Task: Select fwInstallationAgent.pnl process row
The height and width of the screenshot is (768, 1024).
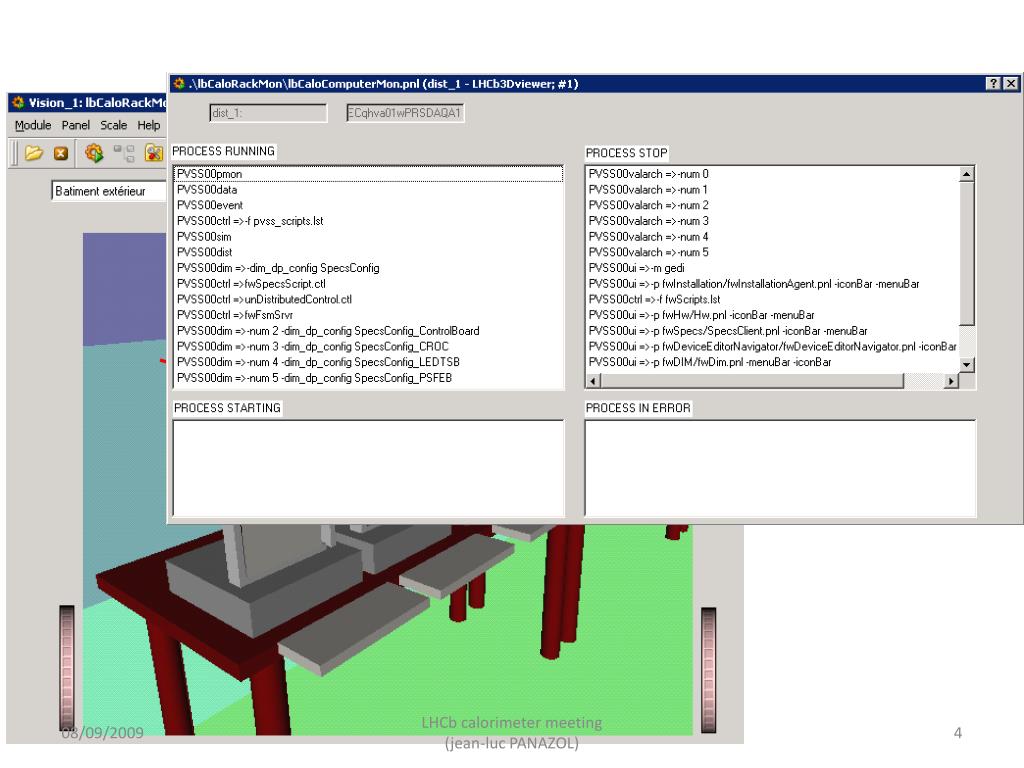Action: (773, 283)
